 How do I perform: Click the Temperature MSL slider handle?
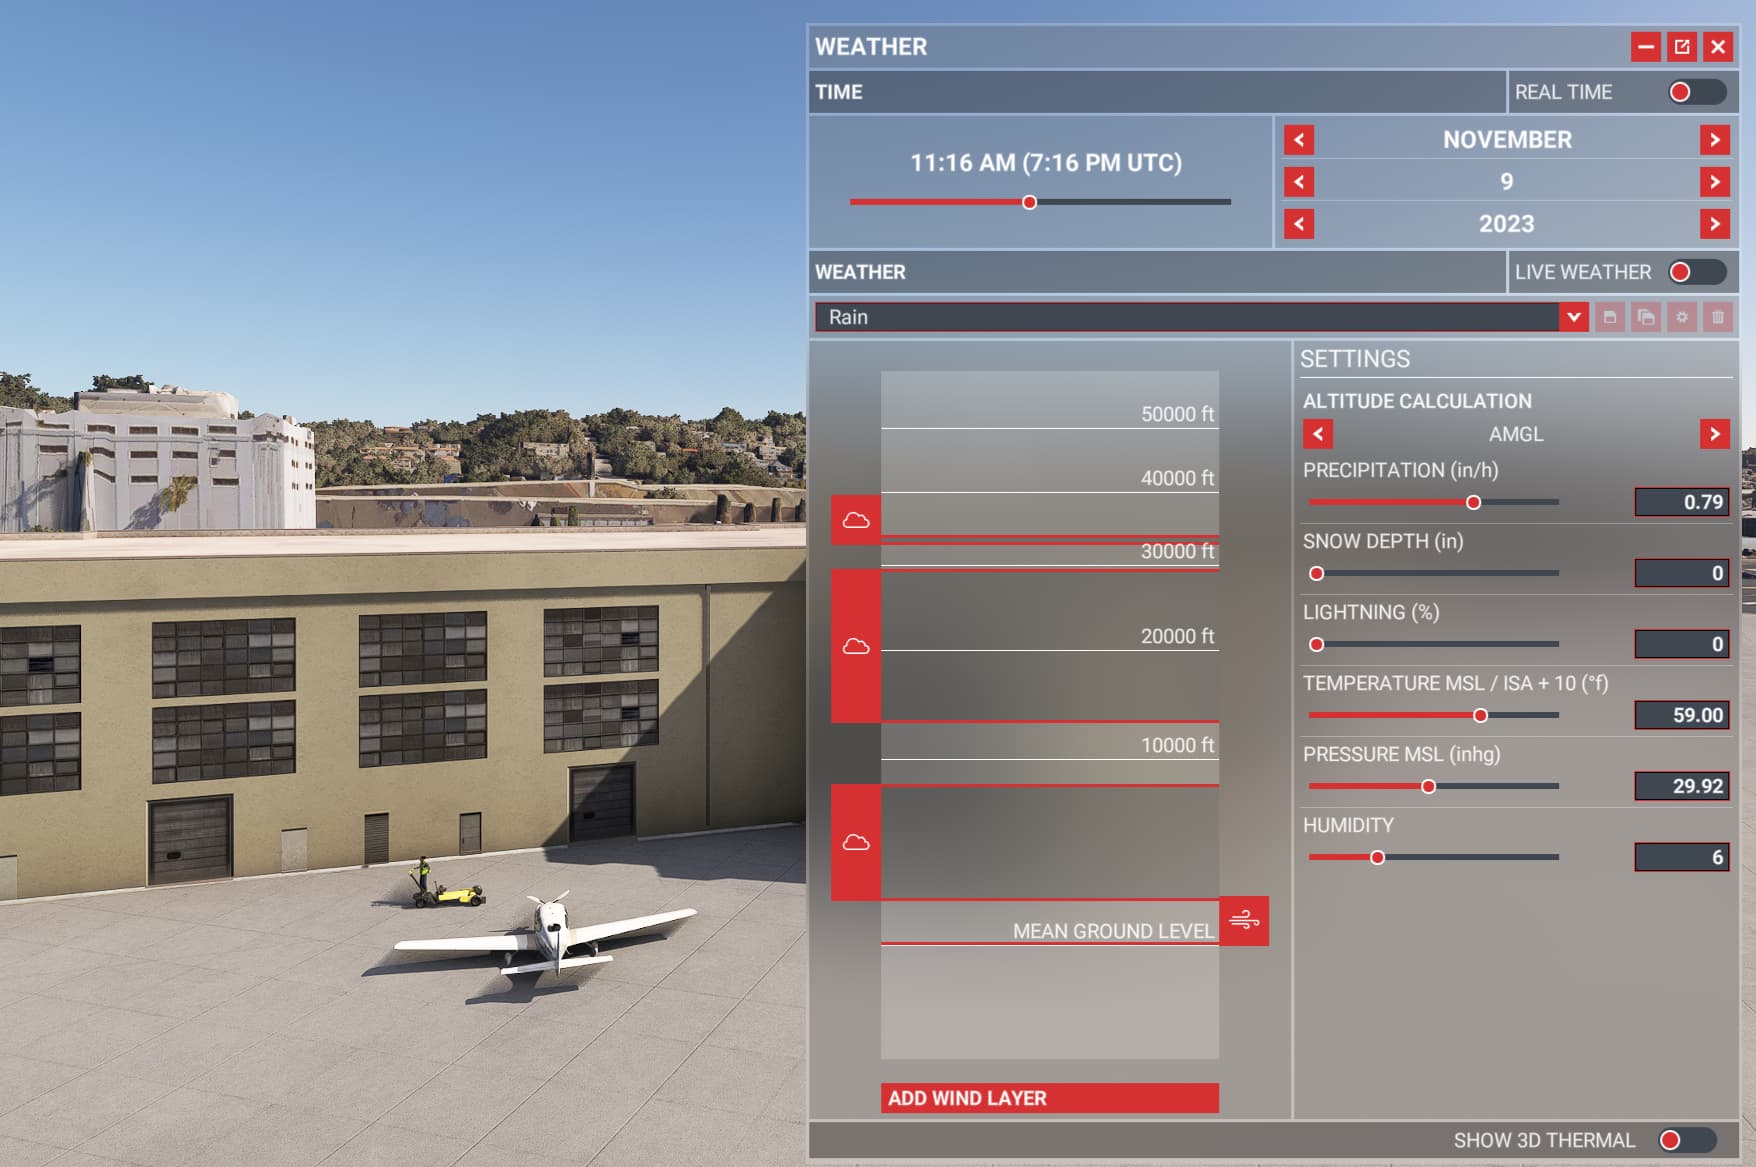pyautogui.click(x=1480, y=715)
